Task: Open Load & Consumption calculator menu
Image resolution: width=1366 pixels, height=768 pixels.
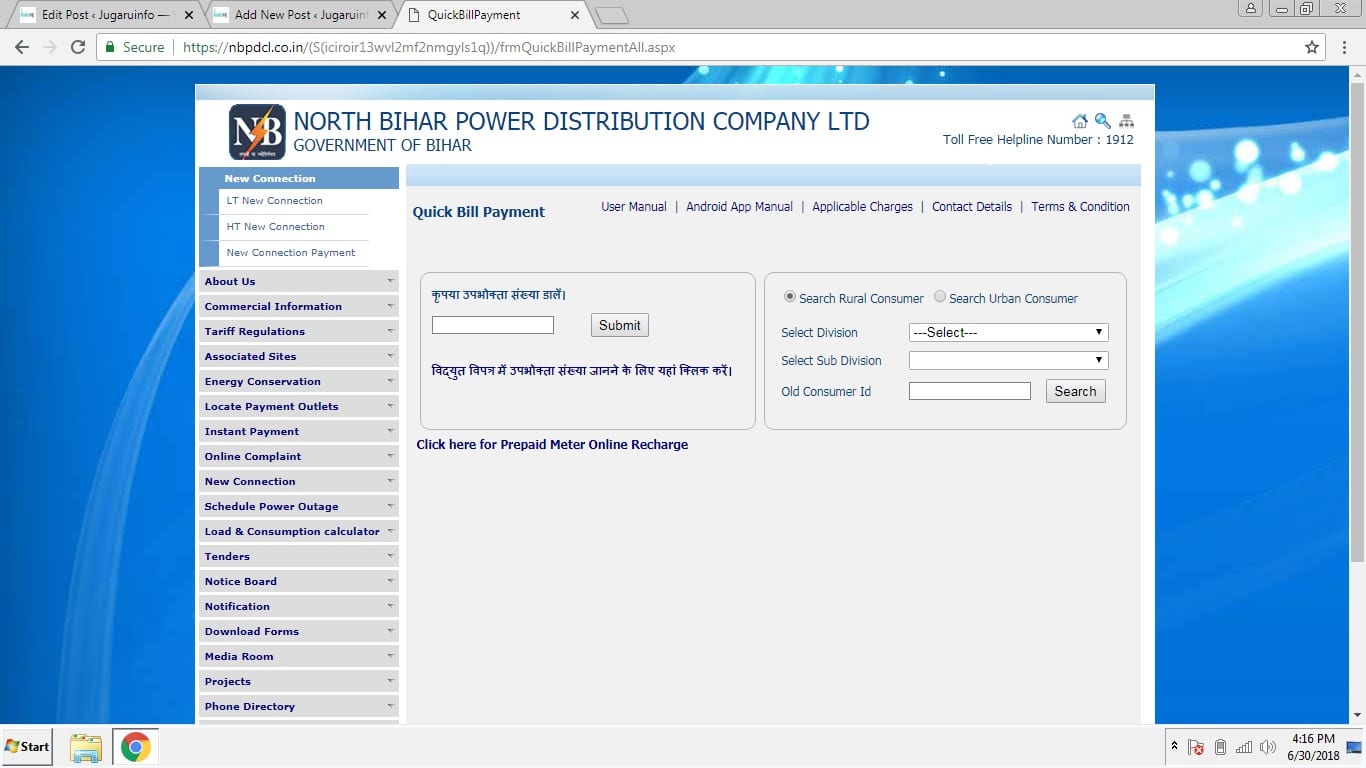Action: (x=298, y=531)
